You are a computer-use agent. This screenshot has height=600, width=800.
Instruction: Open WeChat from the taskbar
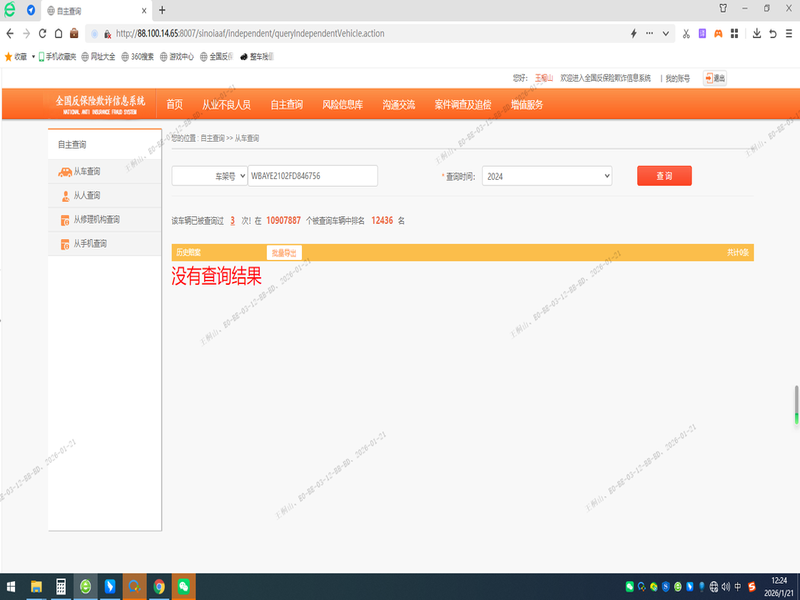(x=183, y=586)
